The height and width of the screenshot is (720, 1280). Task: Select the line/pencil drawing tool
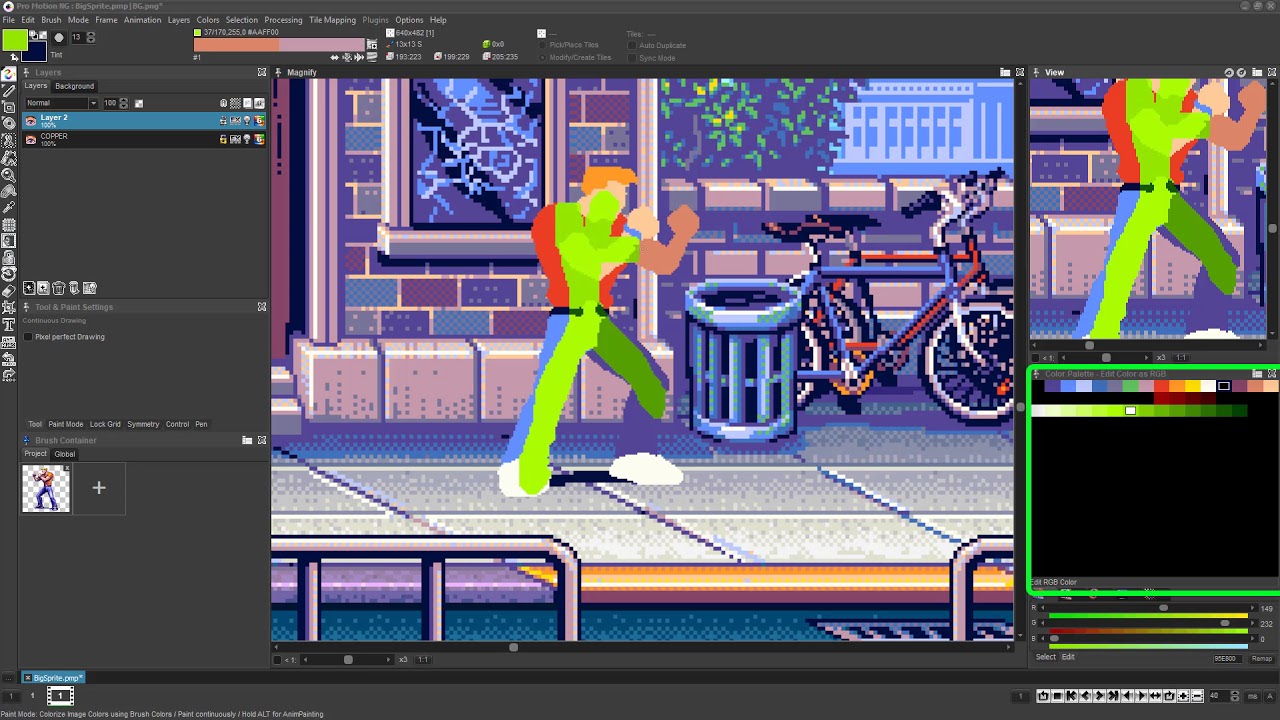[x=9, y=89]
